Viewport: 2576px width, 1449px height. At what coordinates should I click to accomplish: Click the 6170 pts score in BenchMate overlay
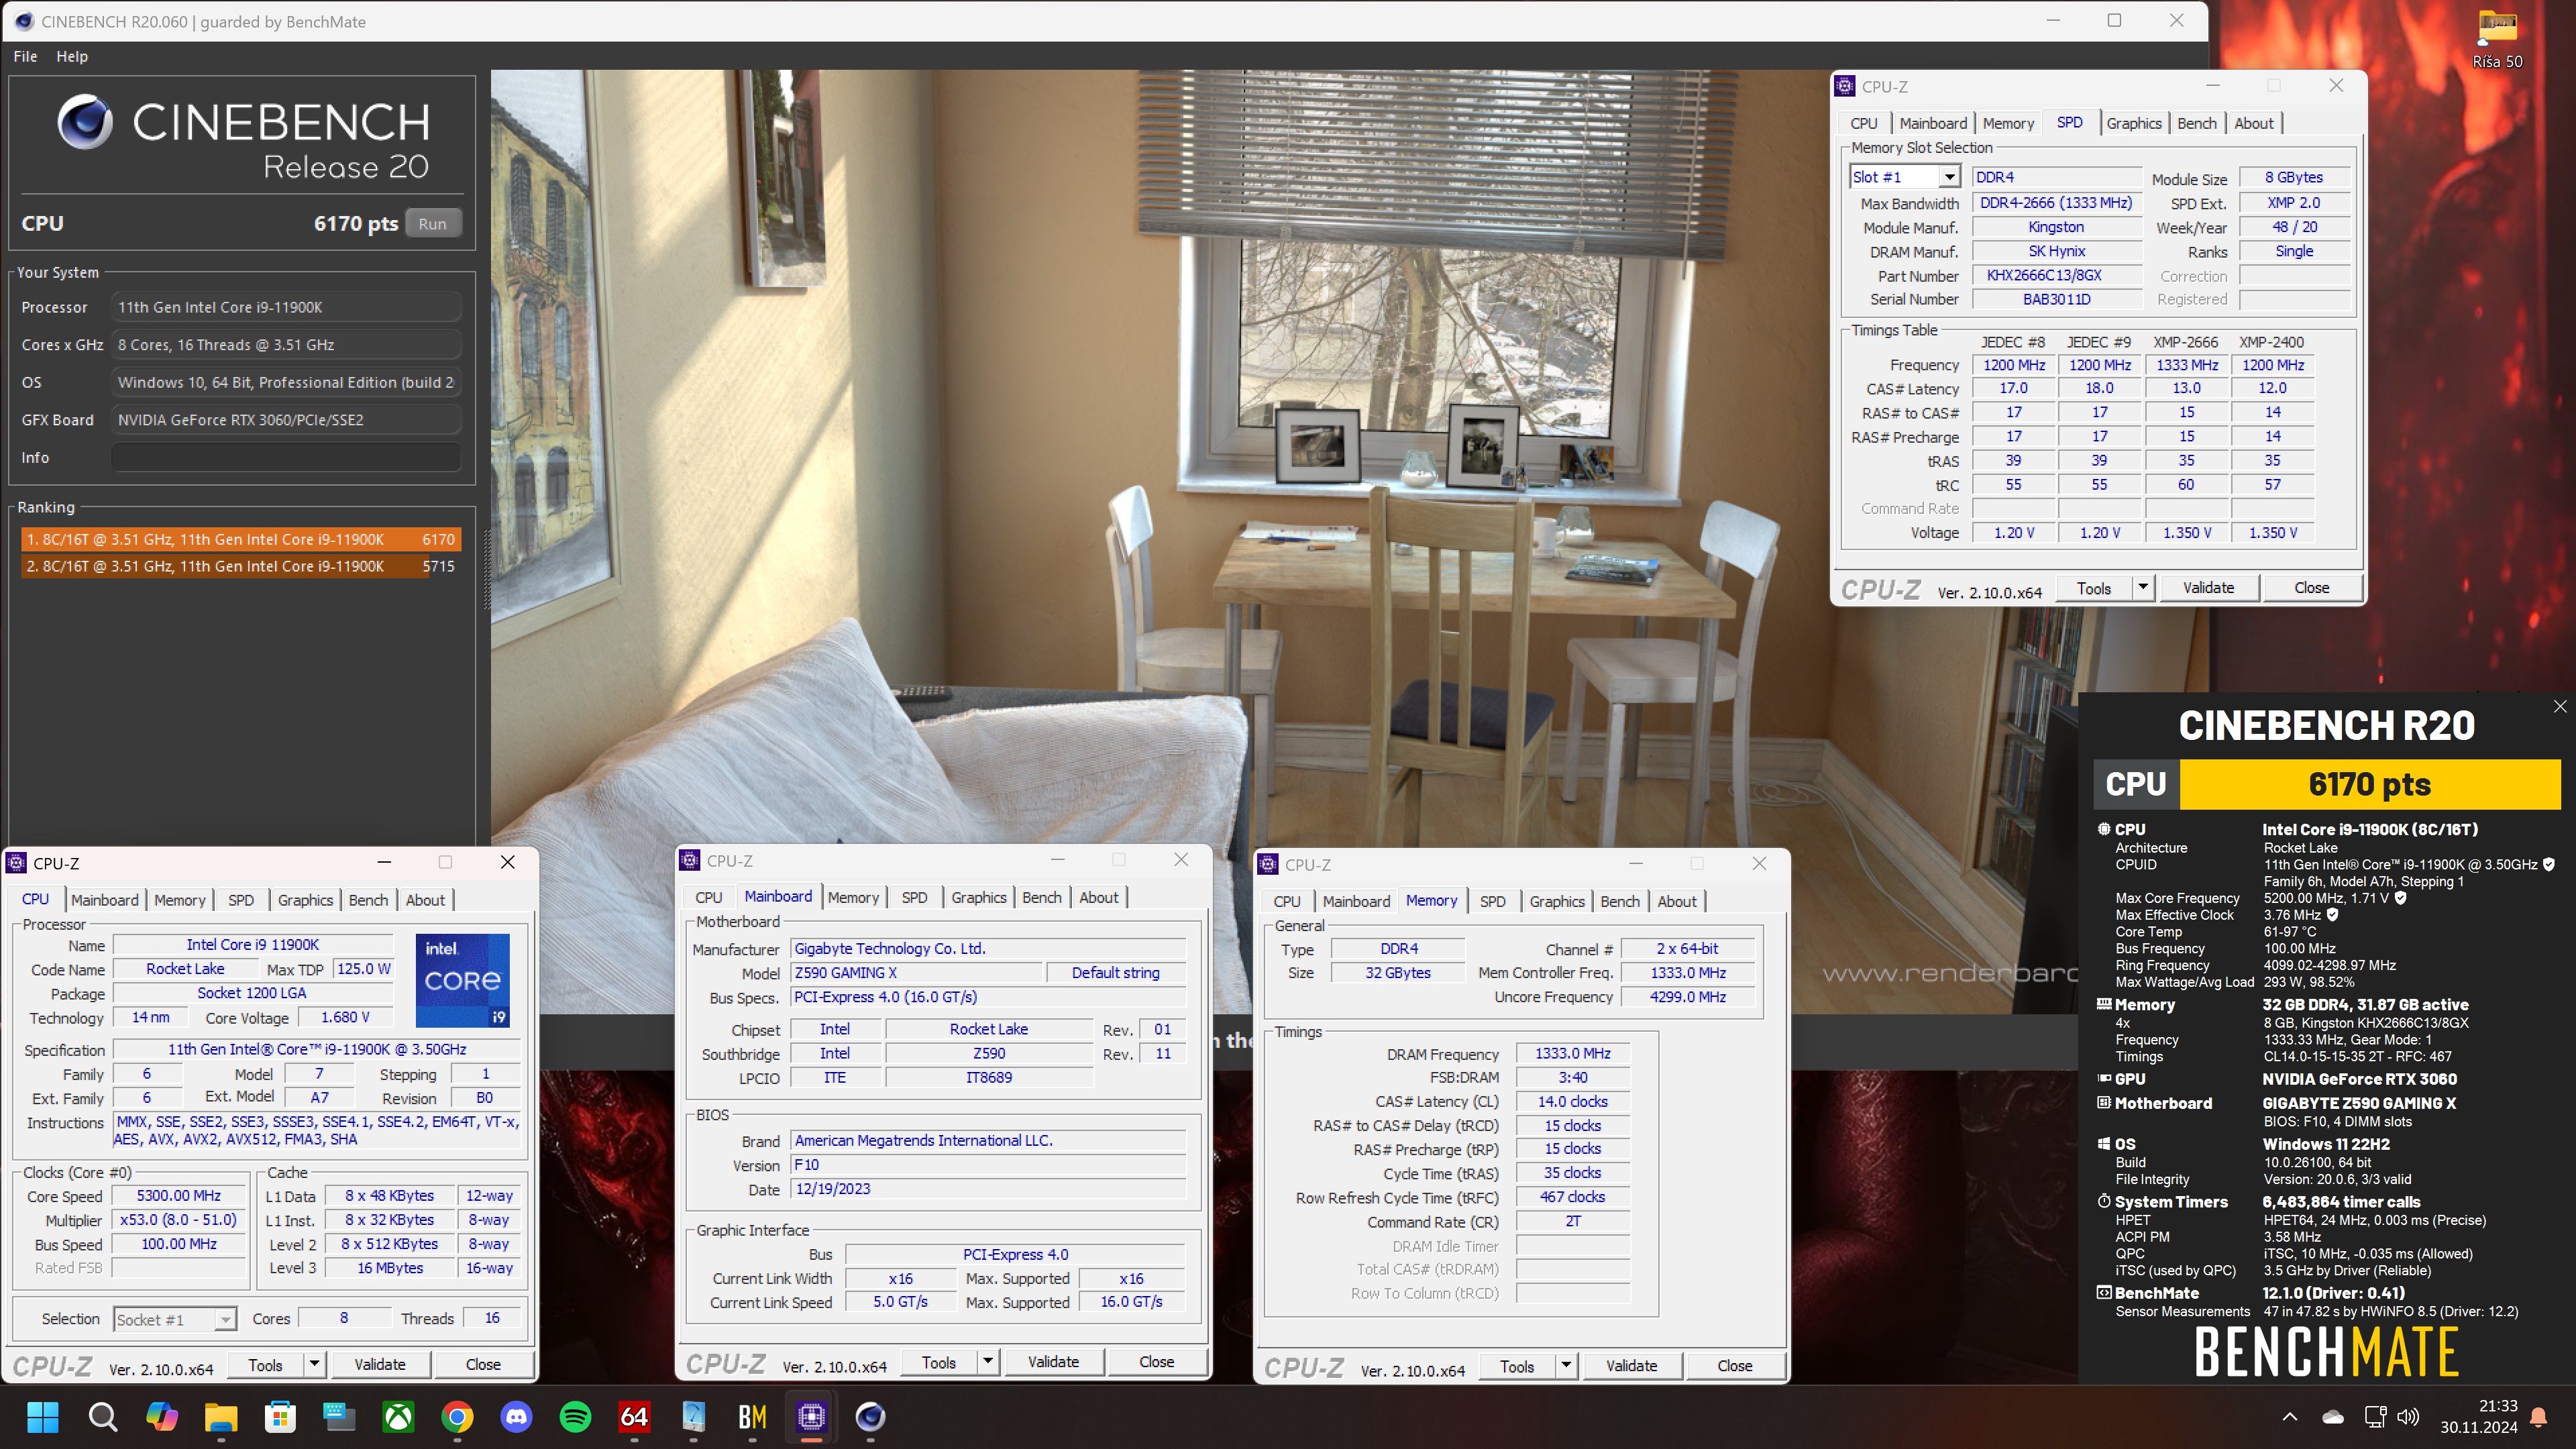coord(2369,784)
